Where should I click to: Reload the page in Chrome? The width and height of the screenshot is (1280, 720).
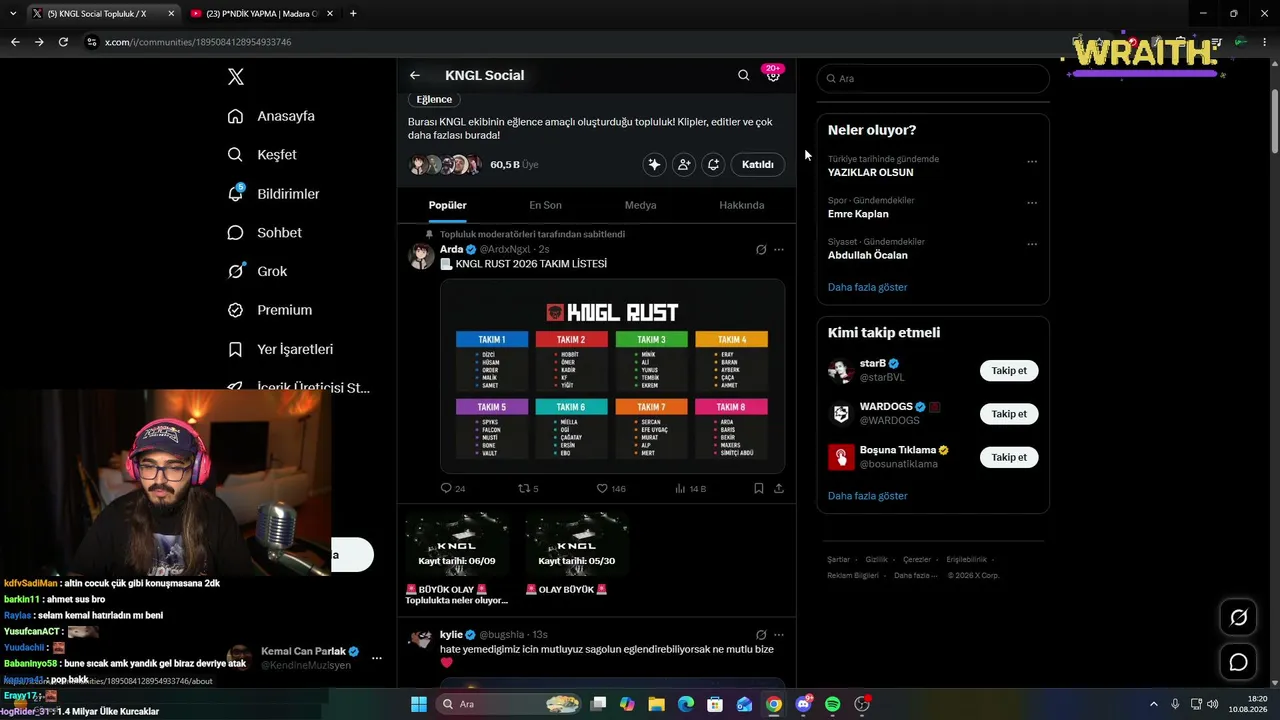63,42
